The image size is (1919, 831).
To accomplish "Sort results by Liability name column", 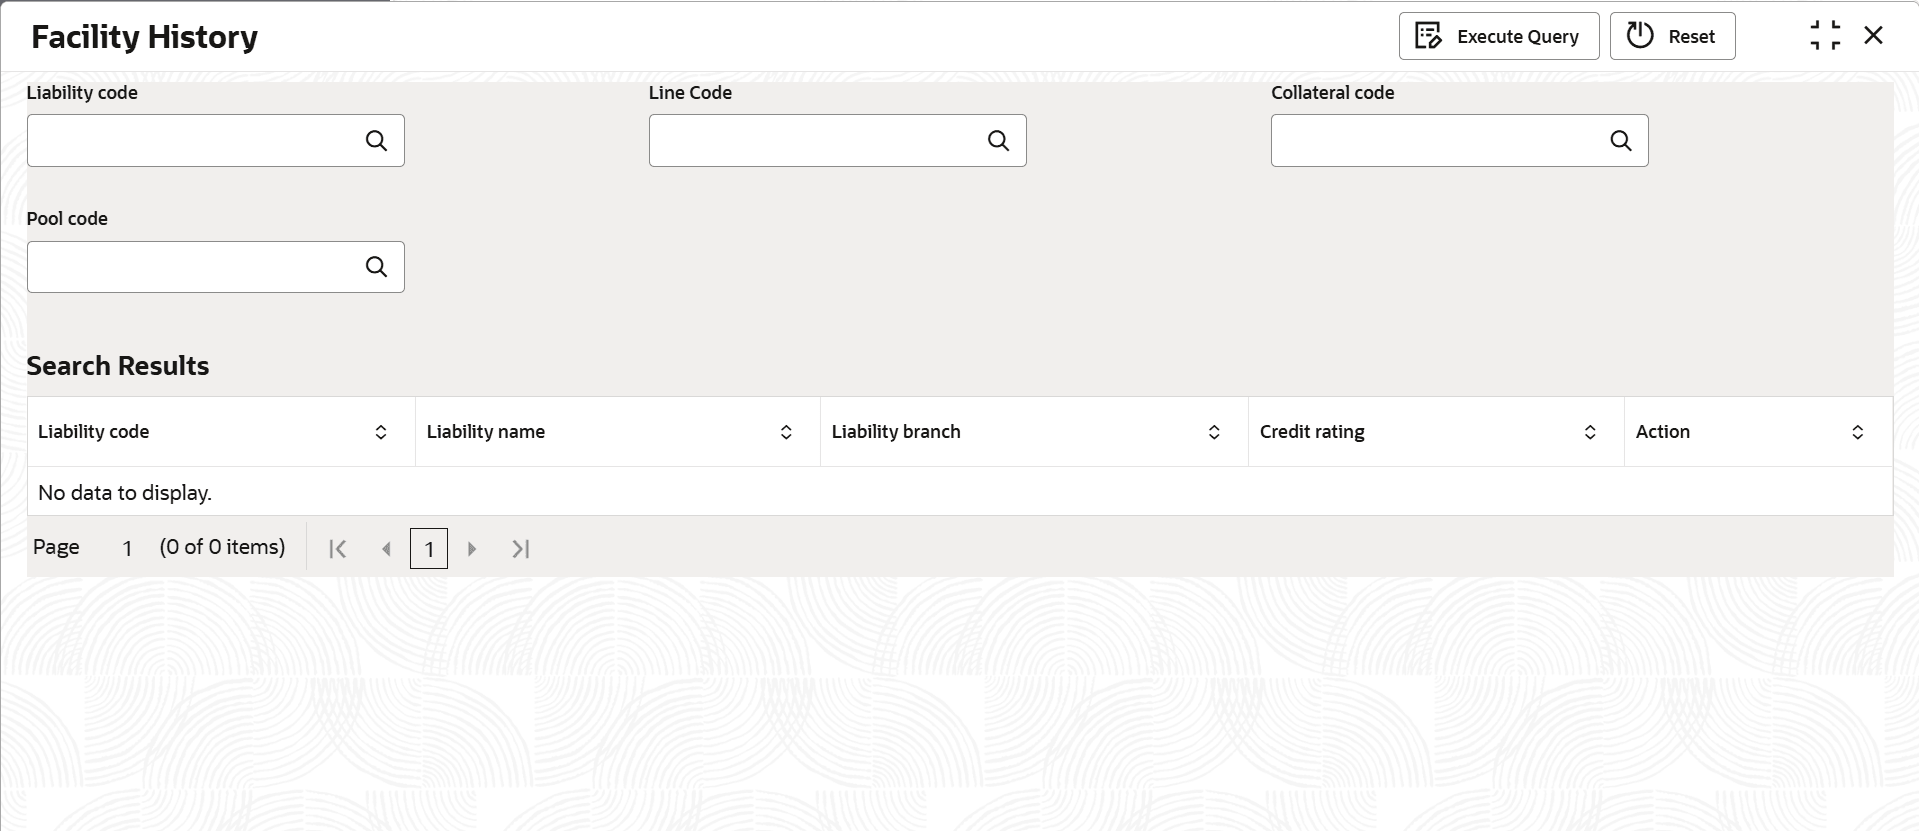I will pos(786,432).
